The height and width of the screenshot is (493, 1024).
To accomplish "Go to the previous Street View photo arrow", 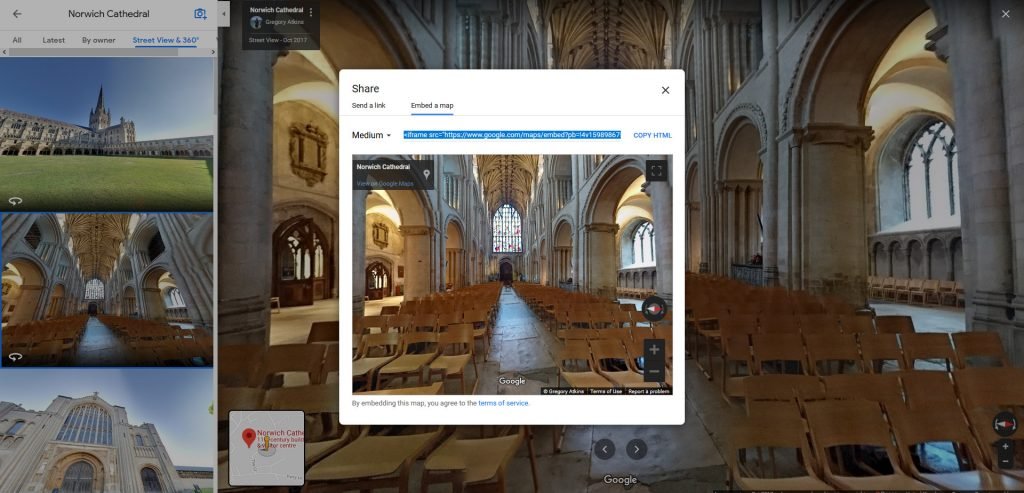I will [x=604, y=449].
